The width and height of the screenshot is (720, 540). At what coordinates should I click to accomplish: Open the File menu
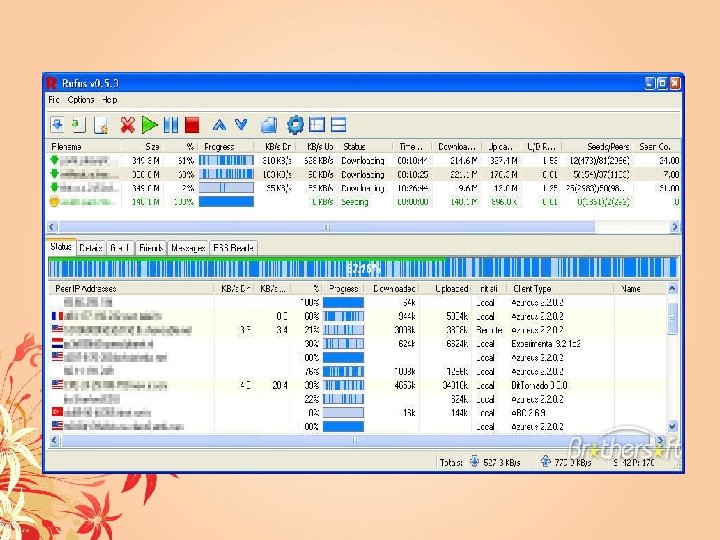[54, 100]
